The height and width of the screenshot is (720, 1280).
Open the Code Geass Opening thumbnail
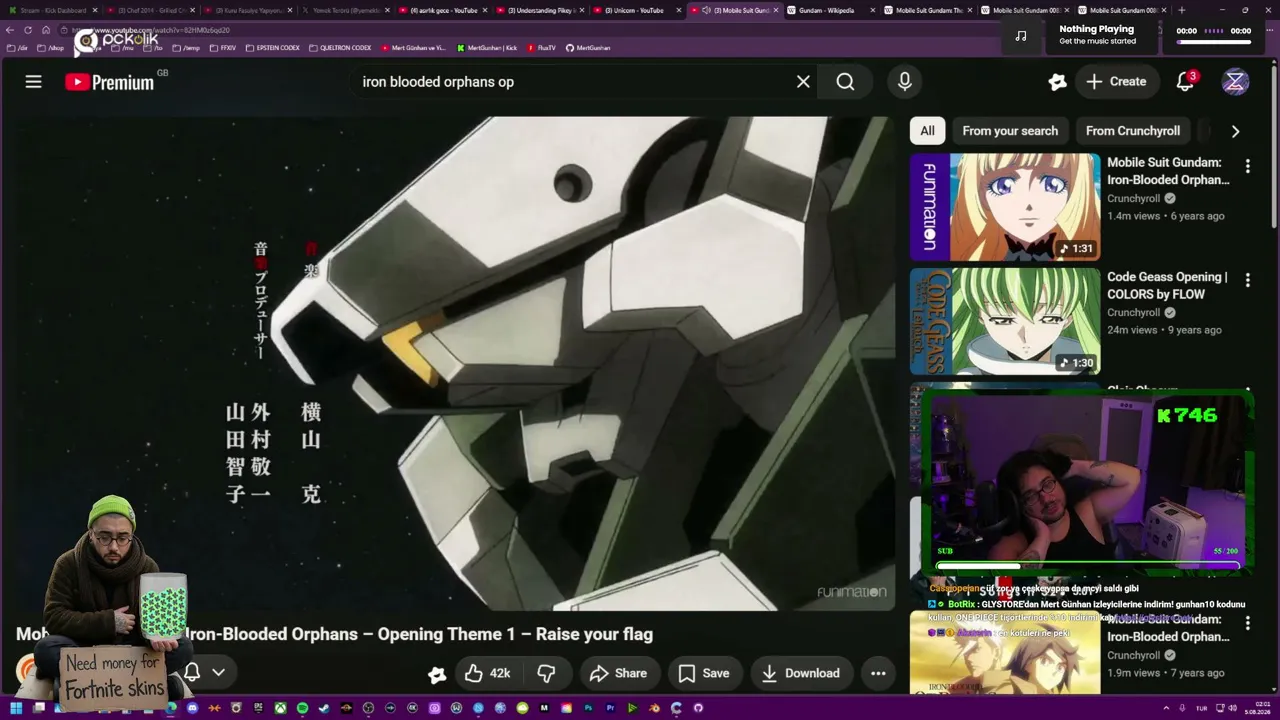pyautogui.click(x=1005, y=321)
